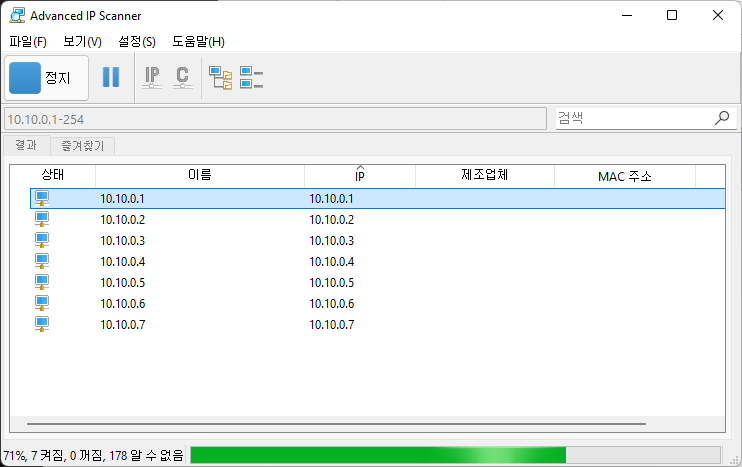Click the green scan progress bar
The height and width of the screenshot is (467, 742).
click(455, 455)
